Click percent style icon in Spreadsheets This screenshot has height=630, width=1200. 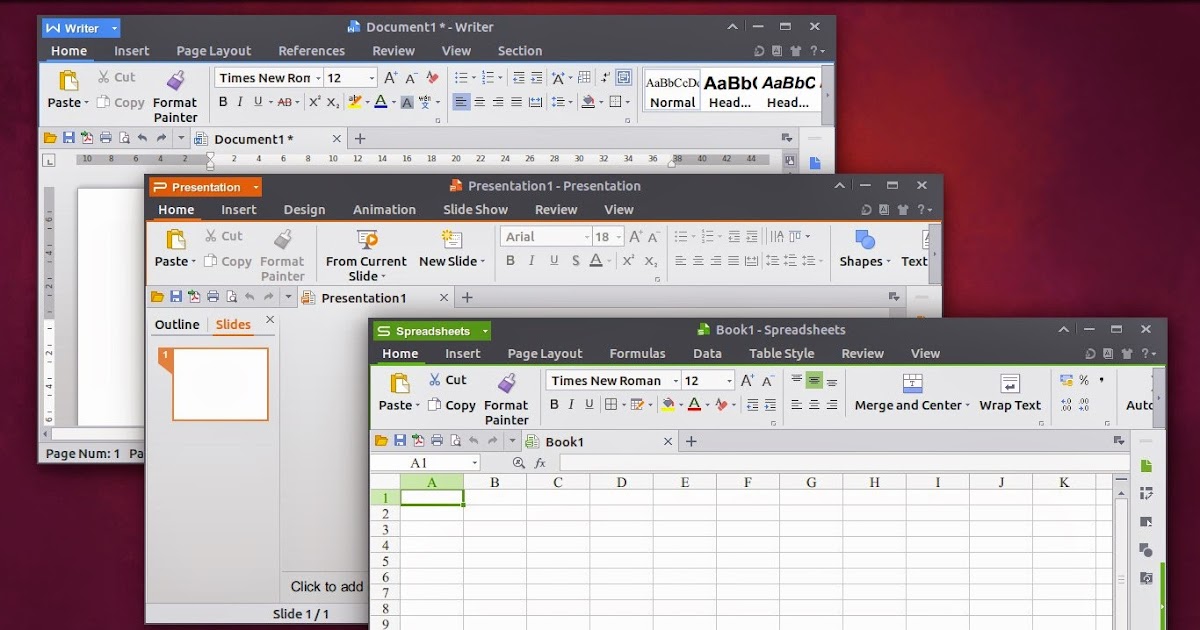pos(1084,380)
